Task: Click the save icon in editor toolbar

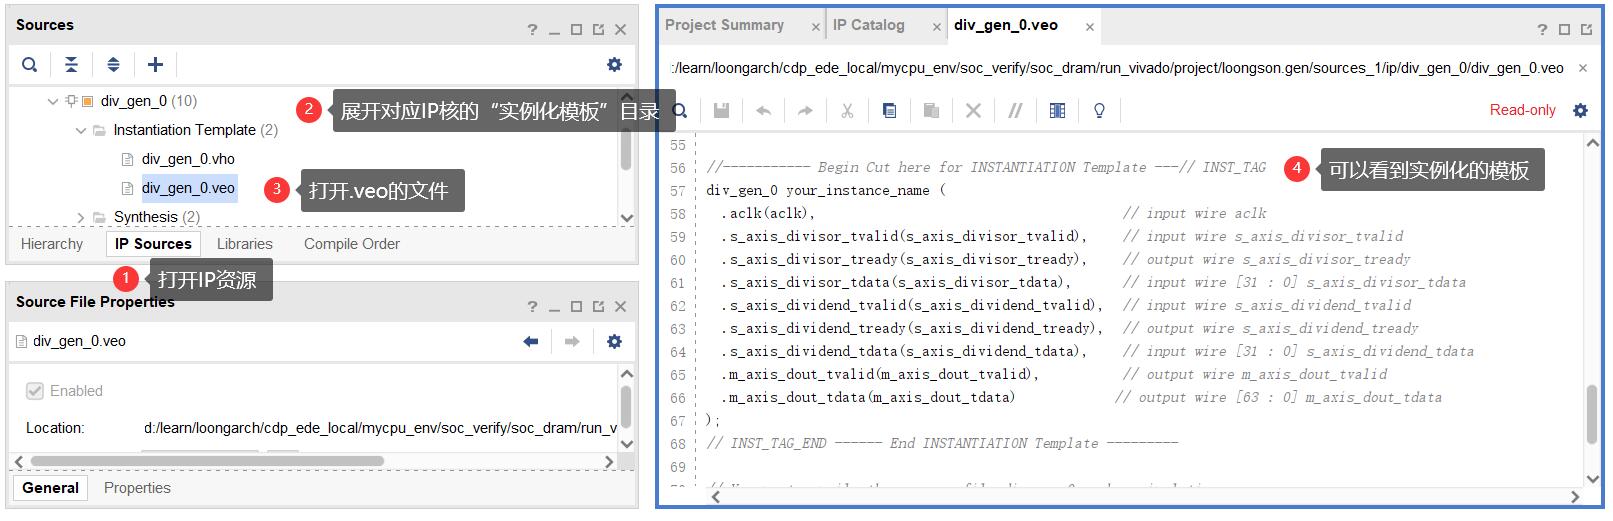Action: (721, 110)
